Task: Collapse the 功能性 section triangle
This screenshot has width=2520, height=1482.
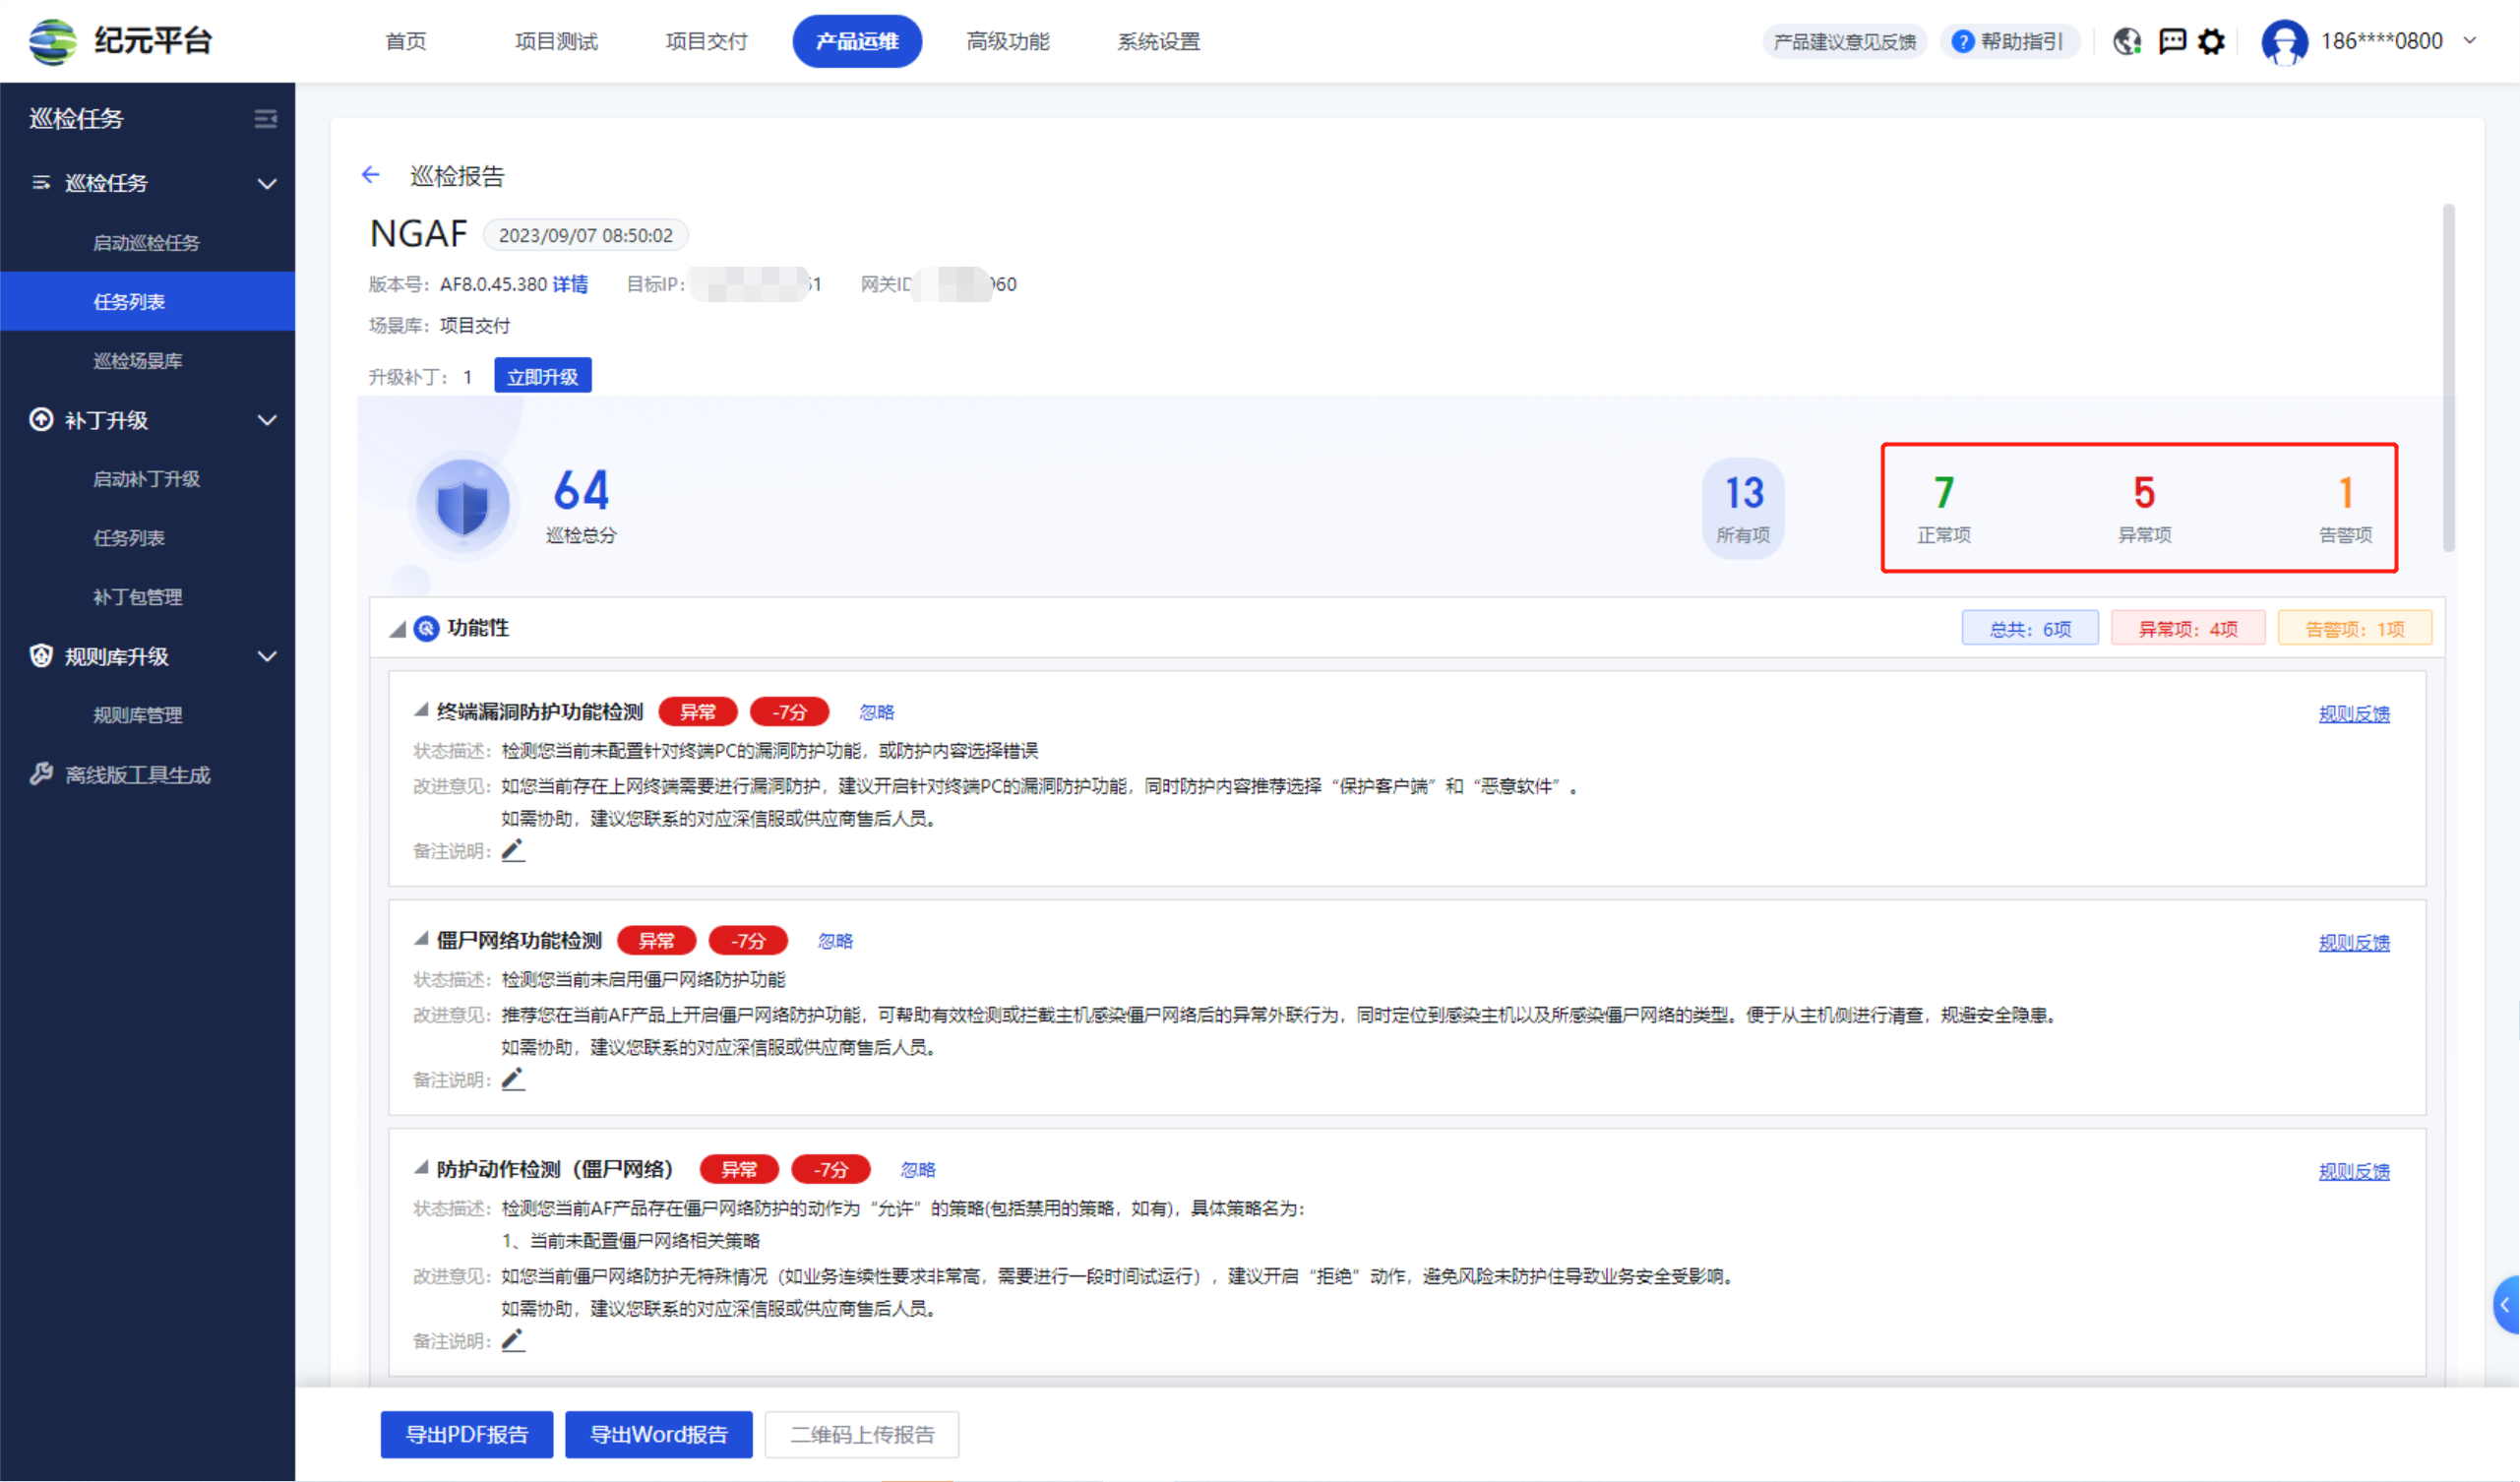Action: [x=398, y=629]
